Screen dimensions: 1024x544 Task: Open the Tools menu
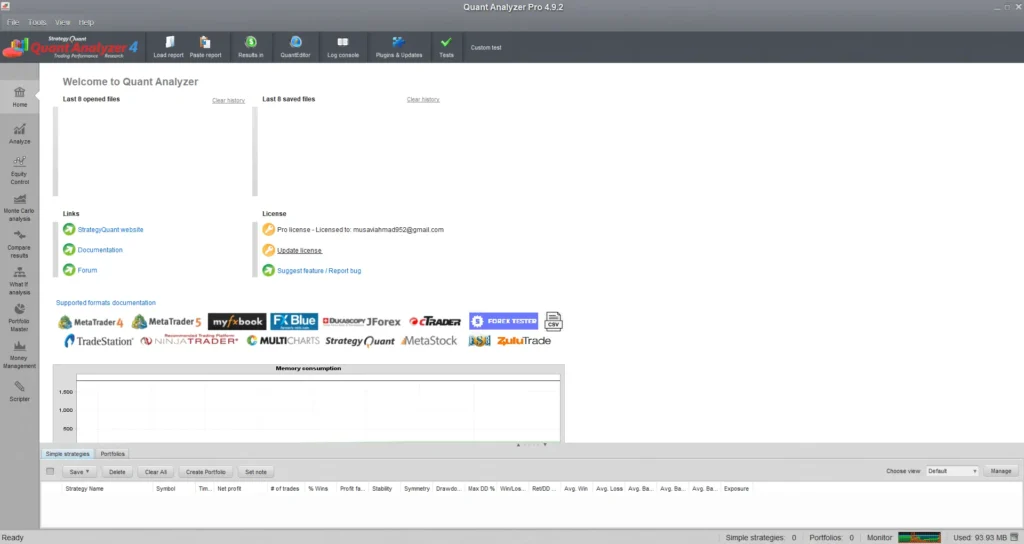(37, 21)
